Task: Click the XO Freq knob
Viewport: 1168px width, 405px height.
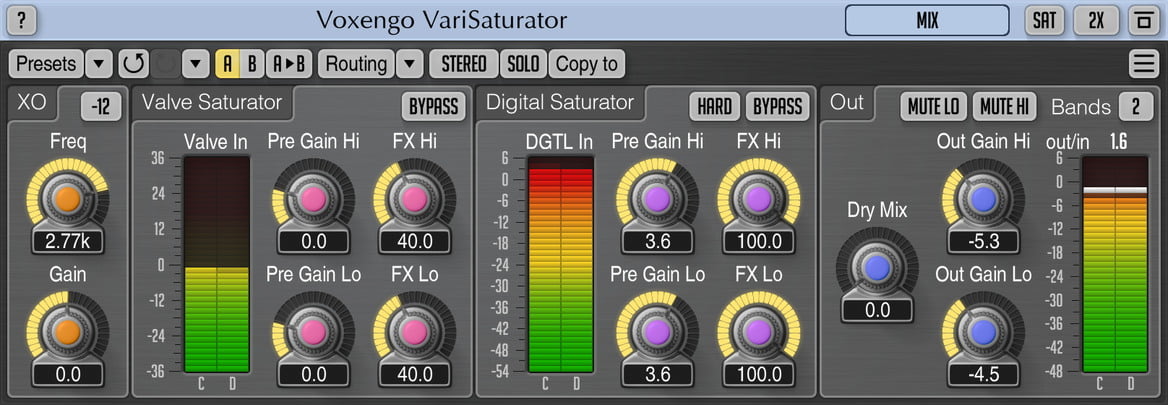Action: pos(67,198)
